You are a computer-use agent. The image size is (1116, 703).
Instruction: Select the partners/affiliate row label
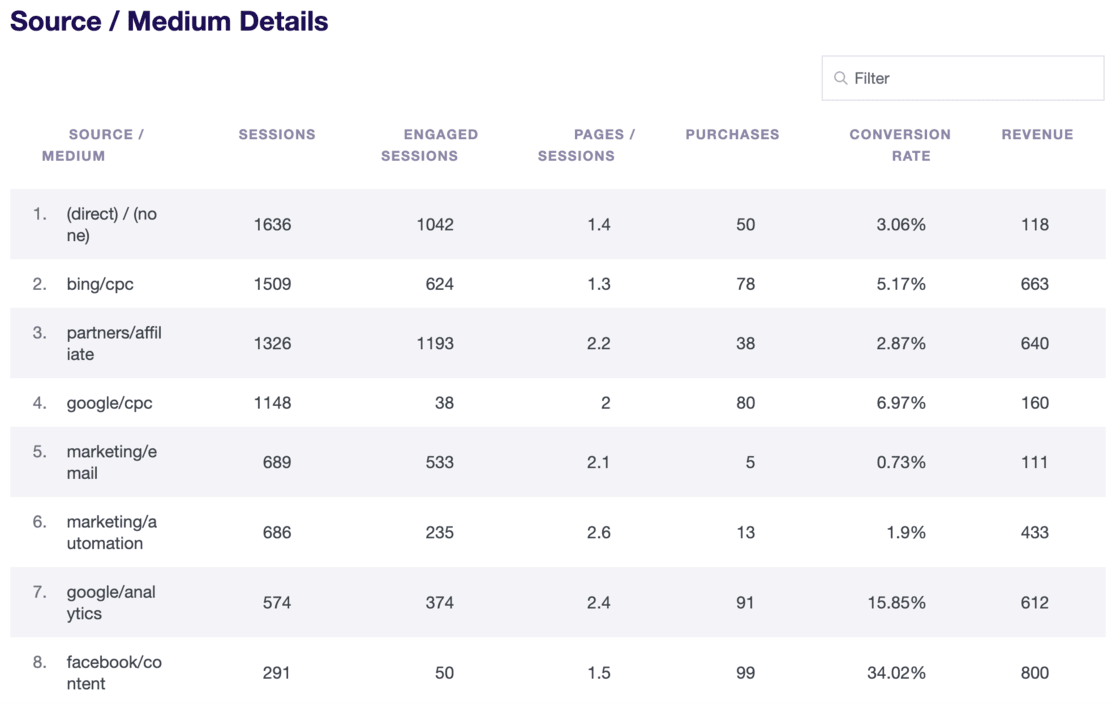click(x=114, y=343)
